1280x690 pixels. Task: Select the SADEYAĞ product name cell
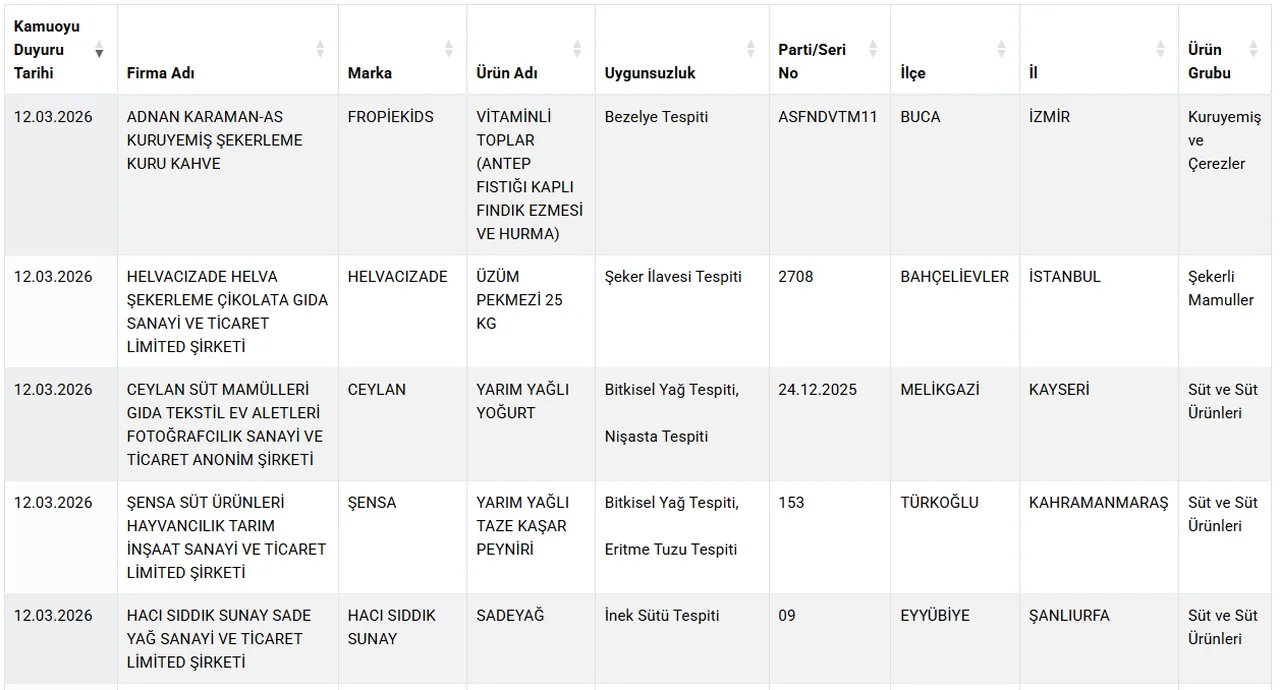point(510,616)
